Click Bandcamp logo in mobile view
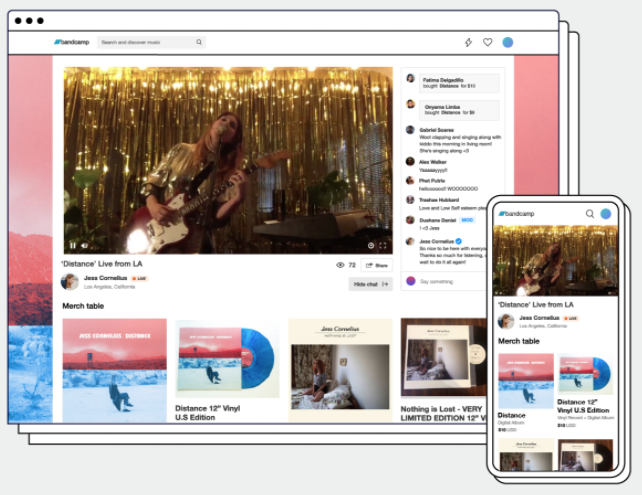 (x=516, y=213)
